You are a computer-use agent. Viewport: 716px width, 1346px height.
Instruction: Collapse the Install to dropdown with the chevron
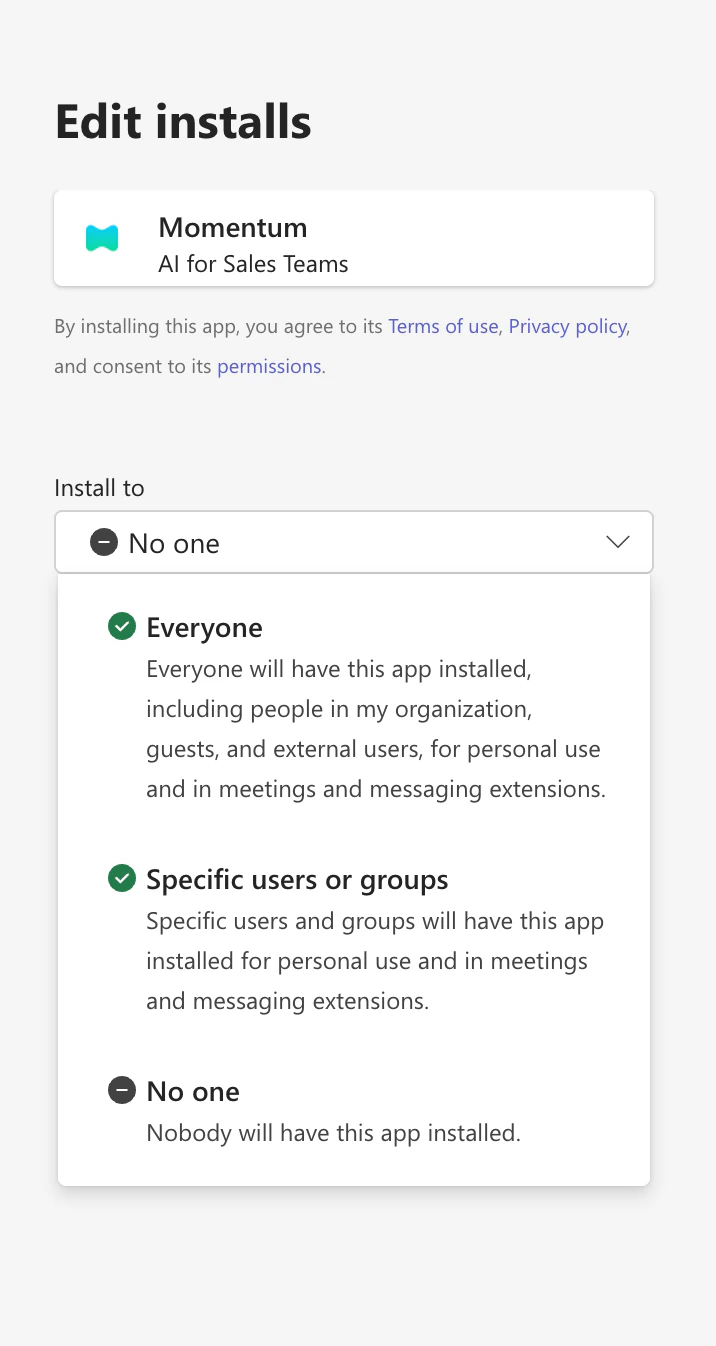[x=618, y=542]
